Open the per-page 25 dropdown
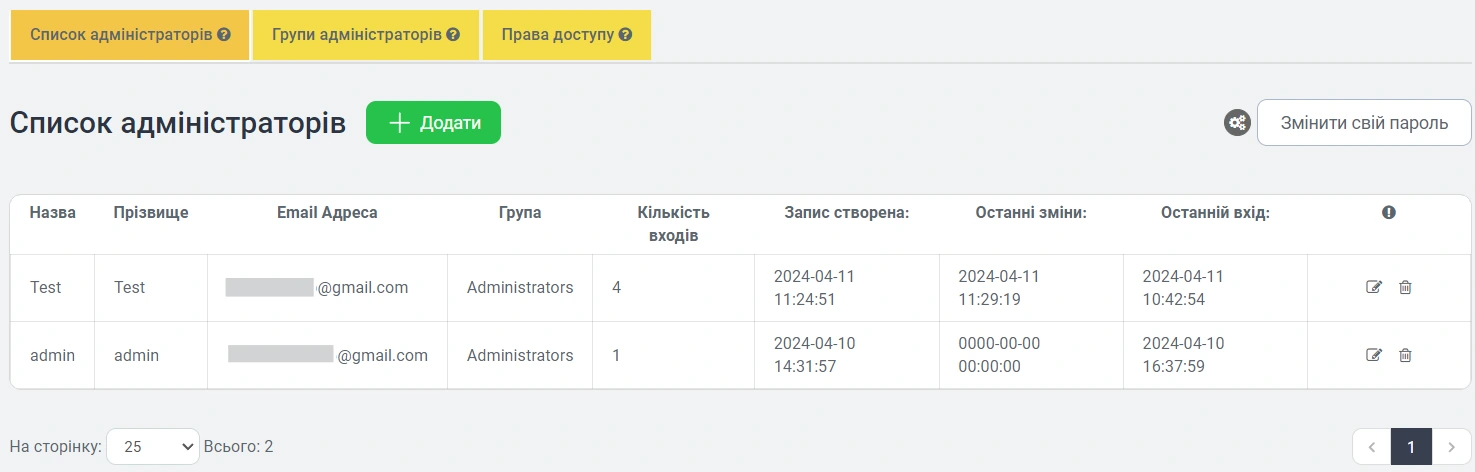Image resolution: width=1475 pixels, height=472 pixels. (153, 447)
